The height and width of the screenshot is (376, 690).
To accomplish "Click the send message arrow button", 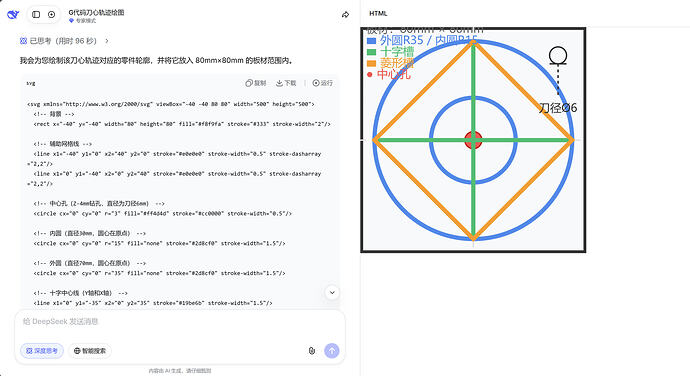I will 332,351.
